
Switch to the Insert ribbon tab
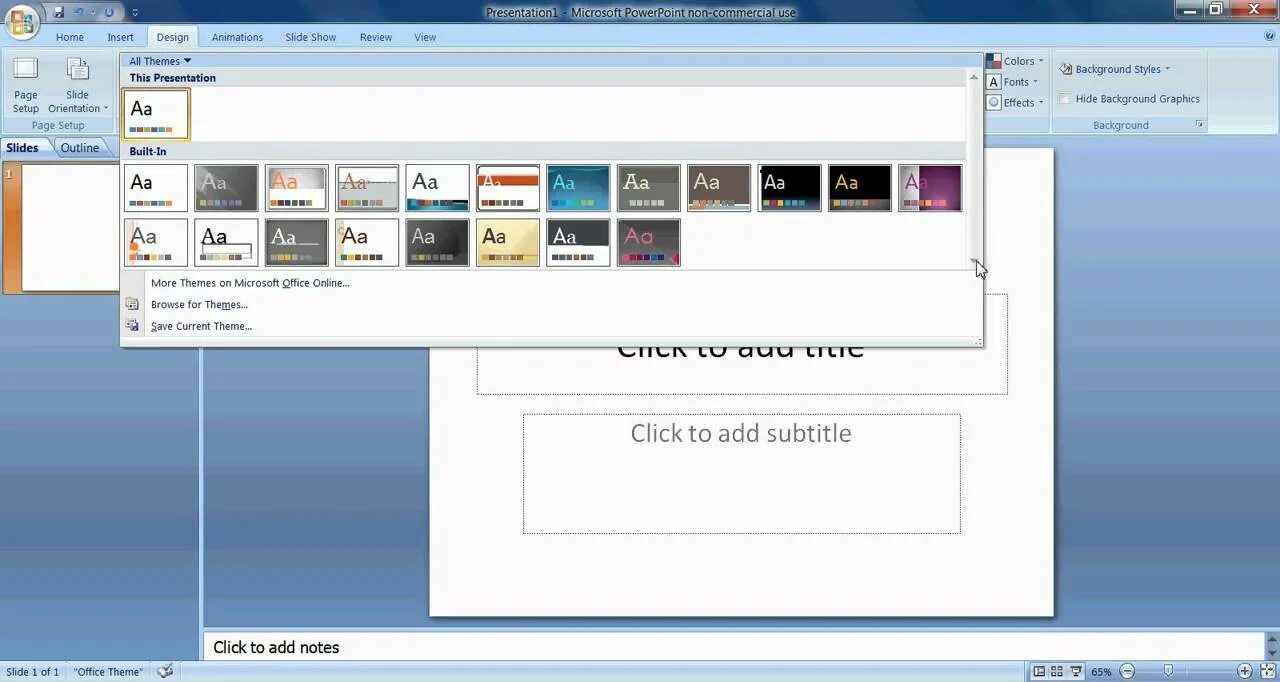point(121,37)
